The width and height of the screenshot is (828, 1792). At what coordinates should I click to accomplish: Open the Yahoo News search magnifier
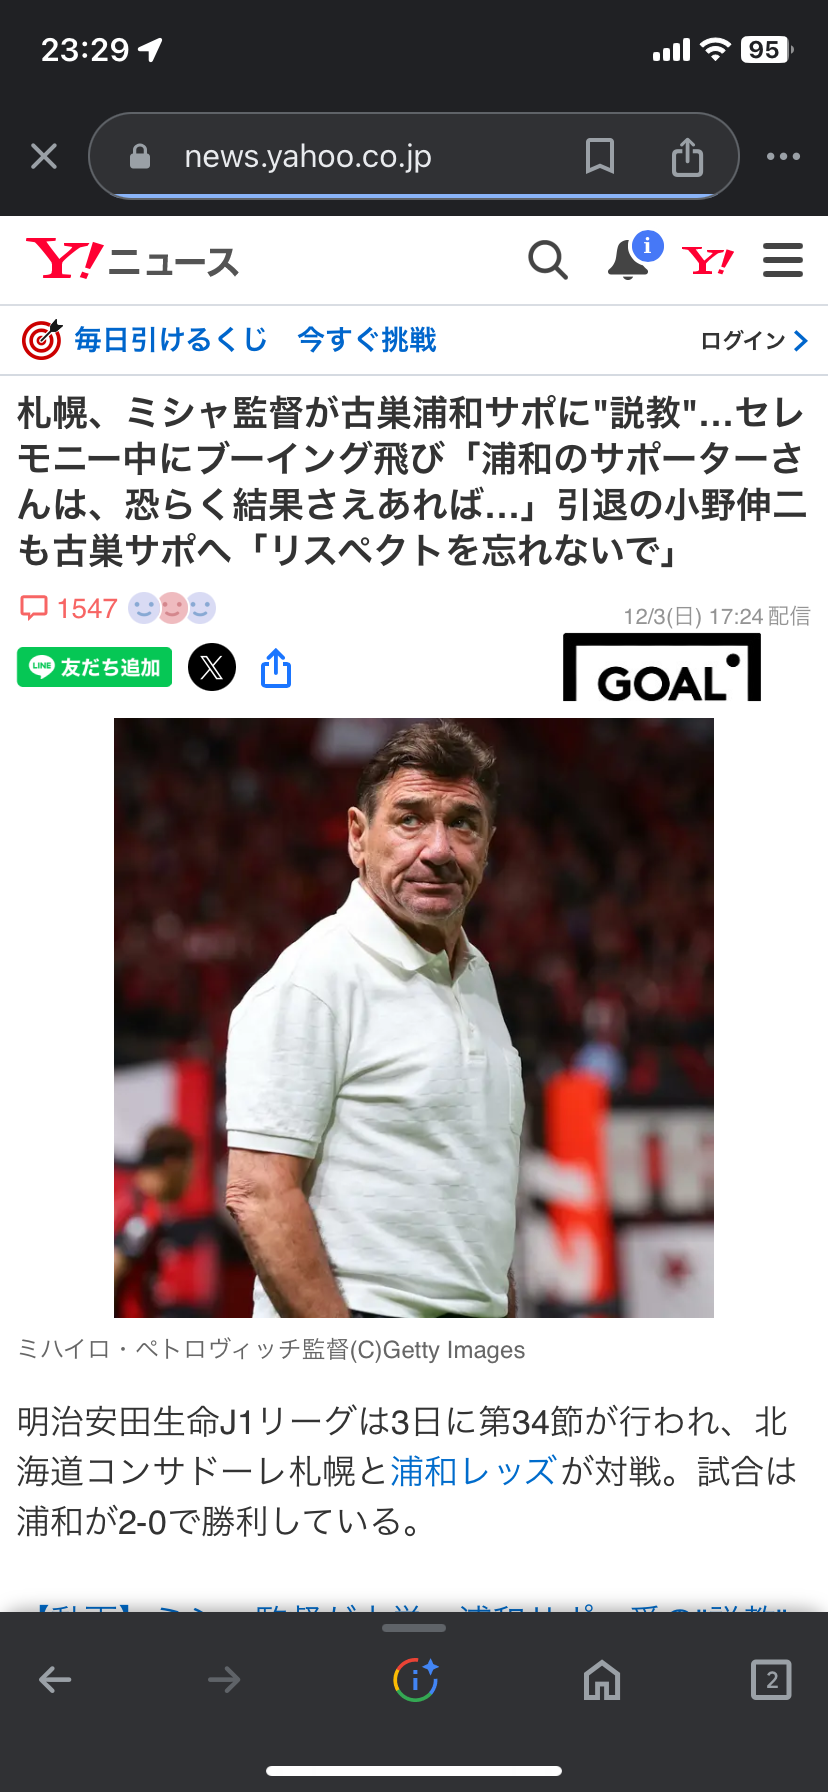tap(547, 260)
